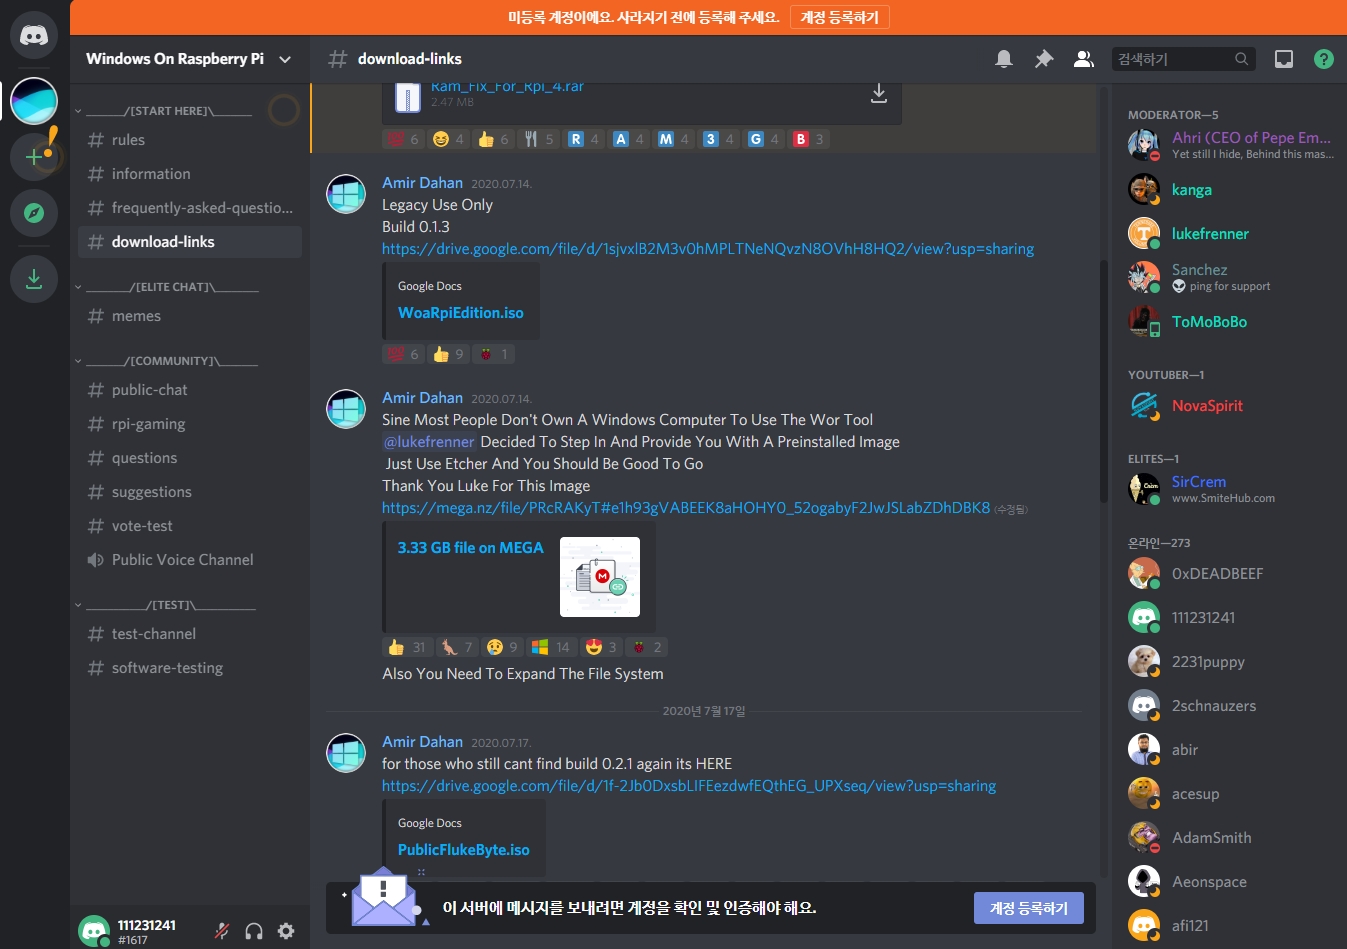The image size is (1347, 949).
Task: Join the Public Voice Channel
Action: [190, 560]
